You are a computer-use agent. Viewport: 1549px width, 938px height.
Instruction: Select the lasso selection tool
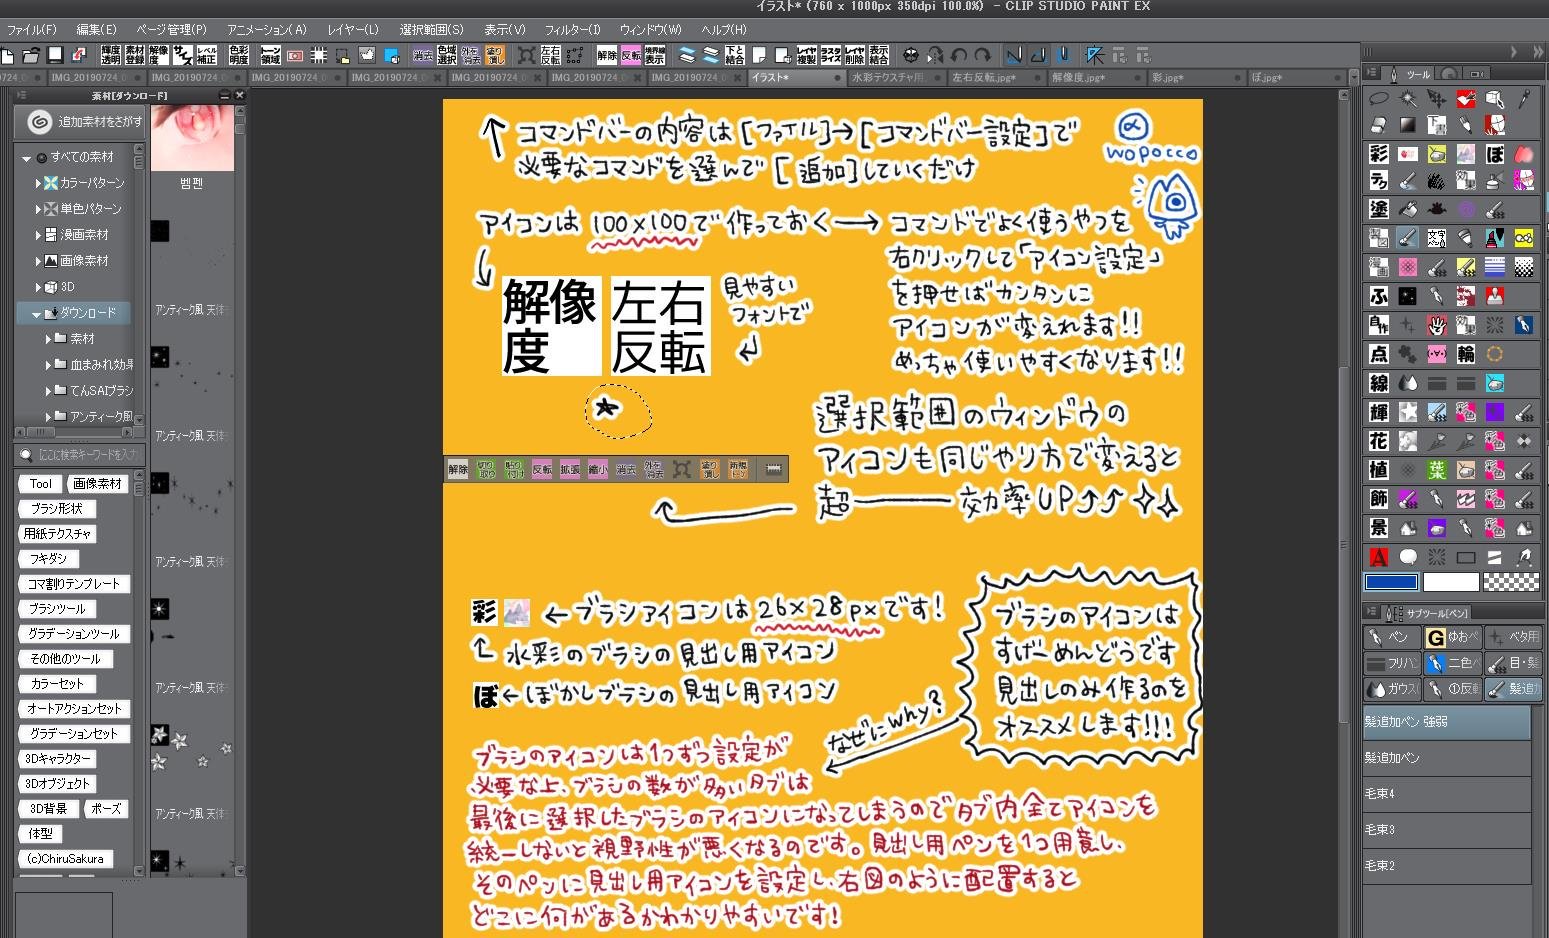point(1379,98)
